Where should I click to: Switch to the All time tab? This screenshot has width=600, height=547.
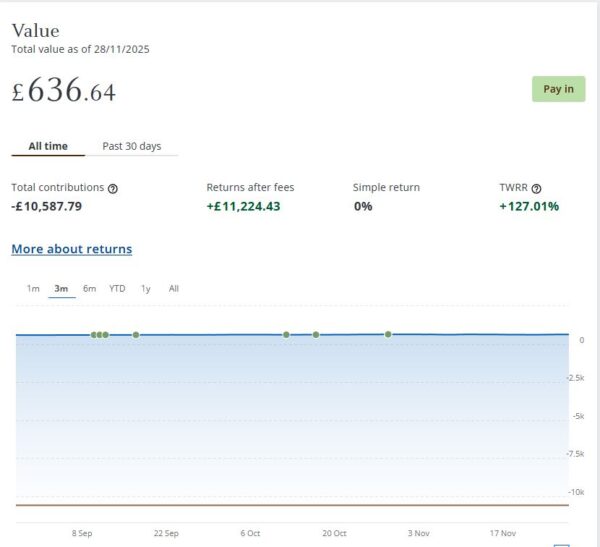(x=48, y=146)
